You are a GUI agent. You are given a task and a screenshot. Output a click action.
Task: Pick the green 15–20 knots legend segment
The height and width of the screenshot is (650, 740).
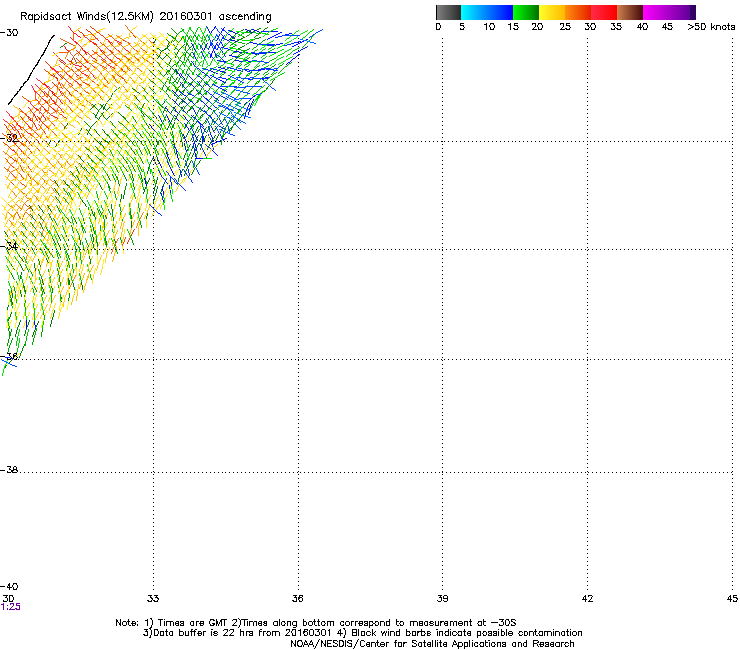point(526,12)
